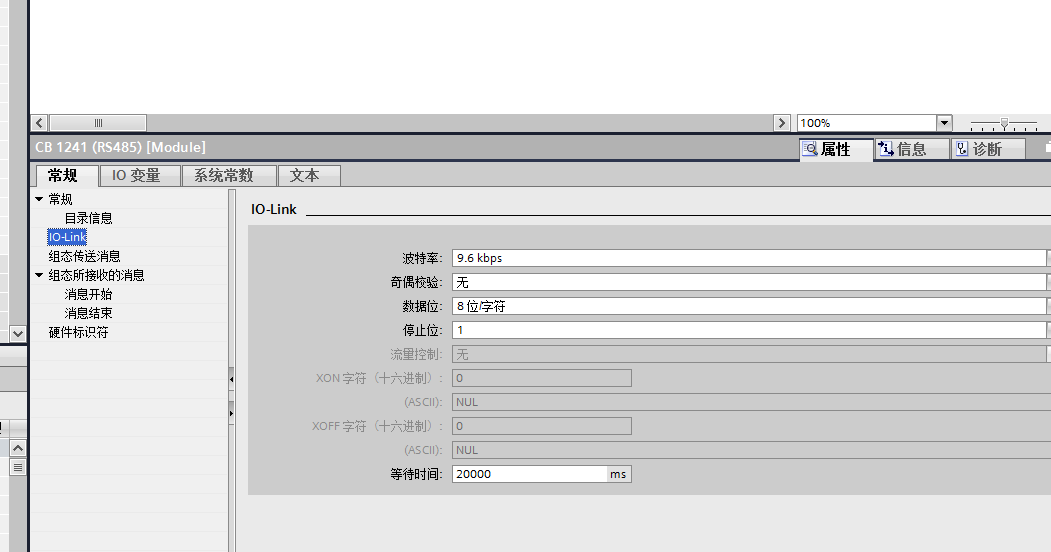Collapse the 组态所接收的消息 tree node
The height and width of the screenshot is (552, 1051).
tap(39, 275)
